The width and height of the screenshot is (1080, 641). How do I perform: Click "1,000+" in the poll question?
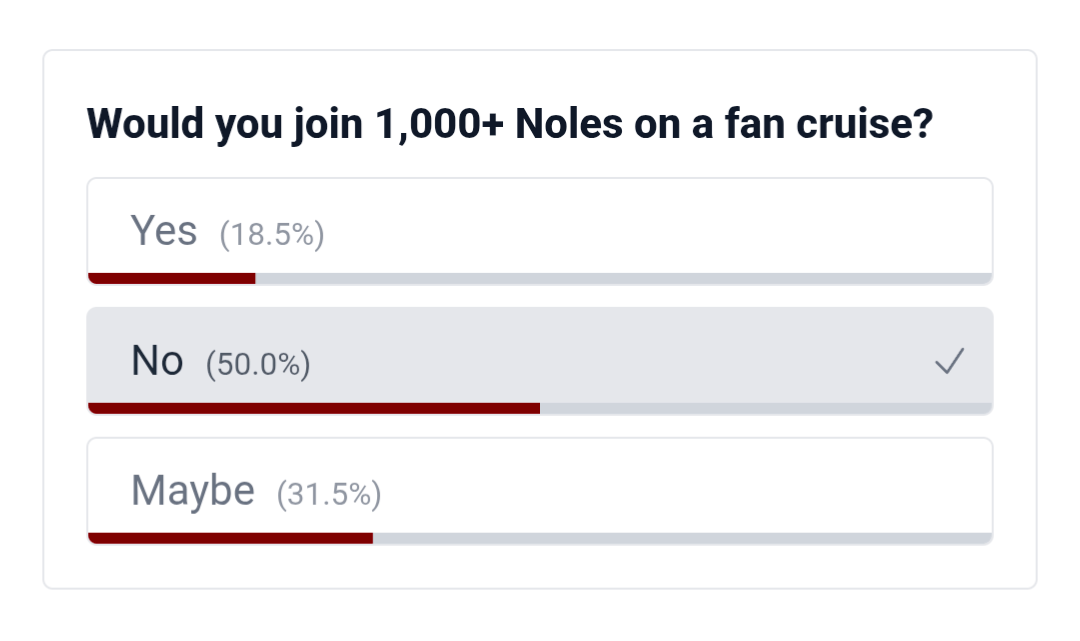click(x=440, y=123)
